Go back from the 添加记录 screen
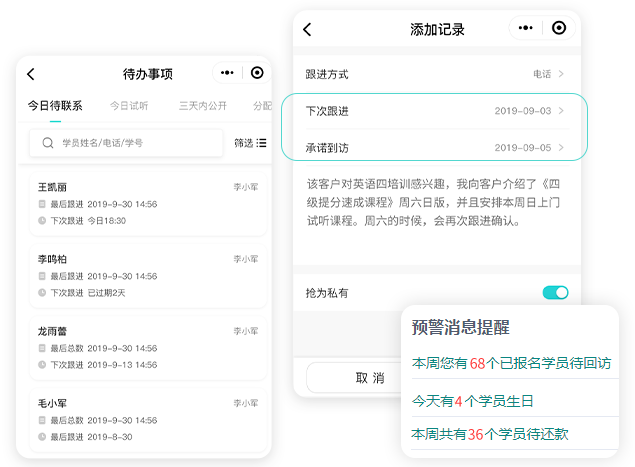This screenshot has height=467, width=635. click(307, 29)
